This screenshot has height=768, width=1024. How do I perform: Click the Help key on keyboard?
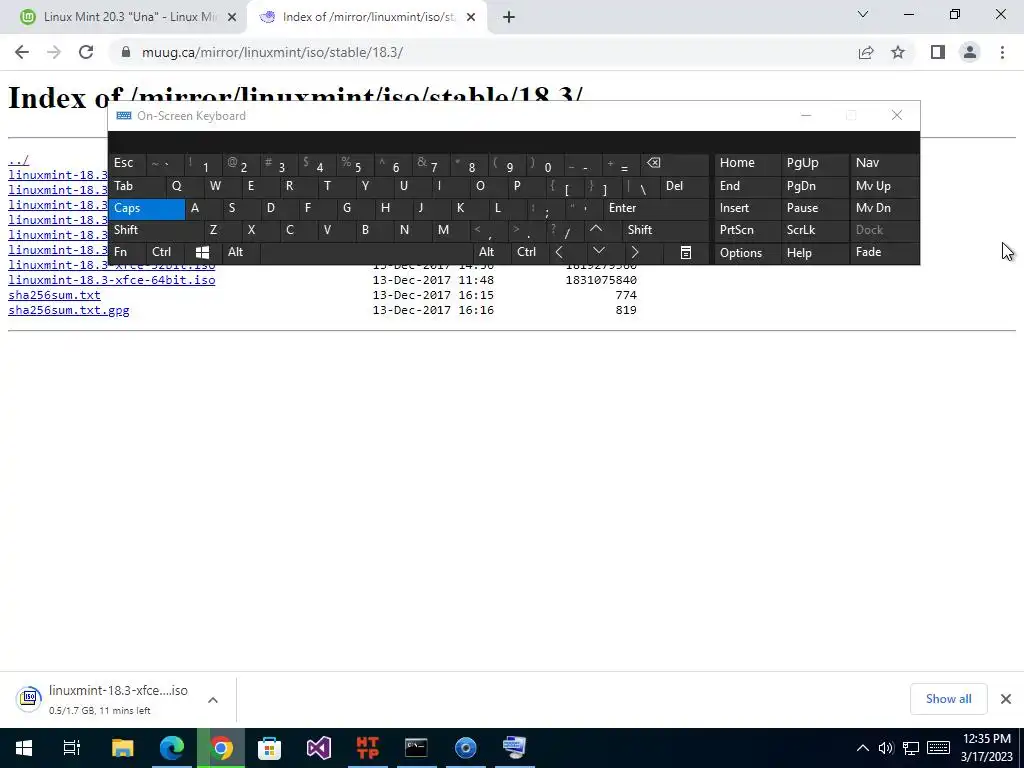click(814, 253)
